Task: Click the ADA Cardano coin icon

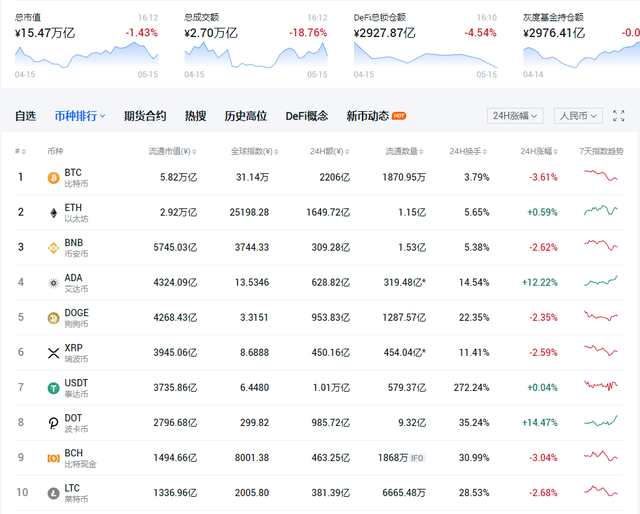Action: pyautogui.click(x=53, y=283)
